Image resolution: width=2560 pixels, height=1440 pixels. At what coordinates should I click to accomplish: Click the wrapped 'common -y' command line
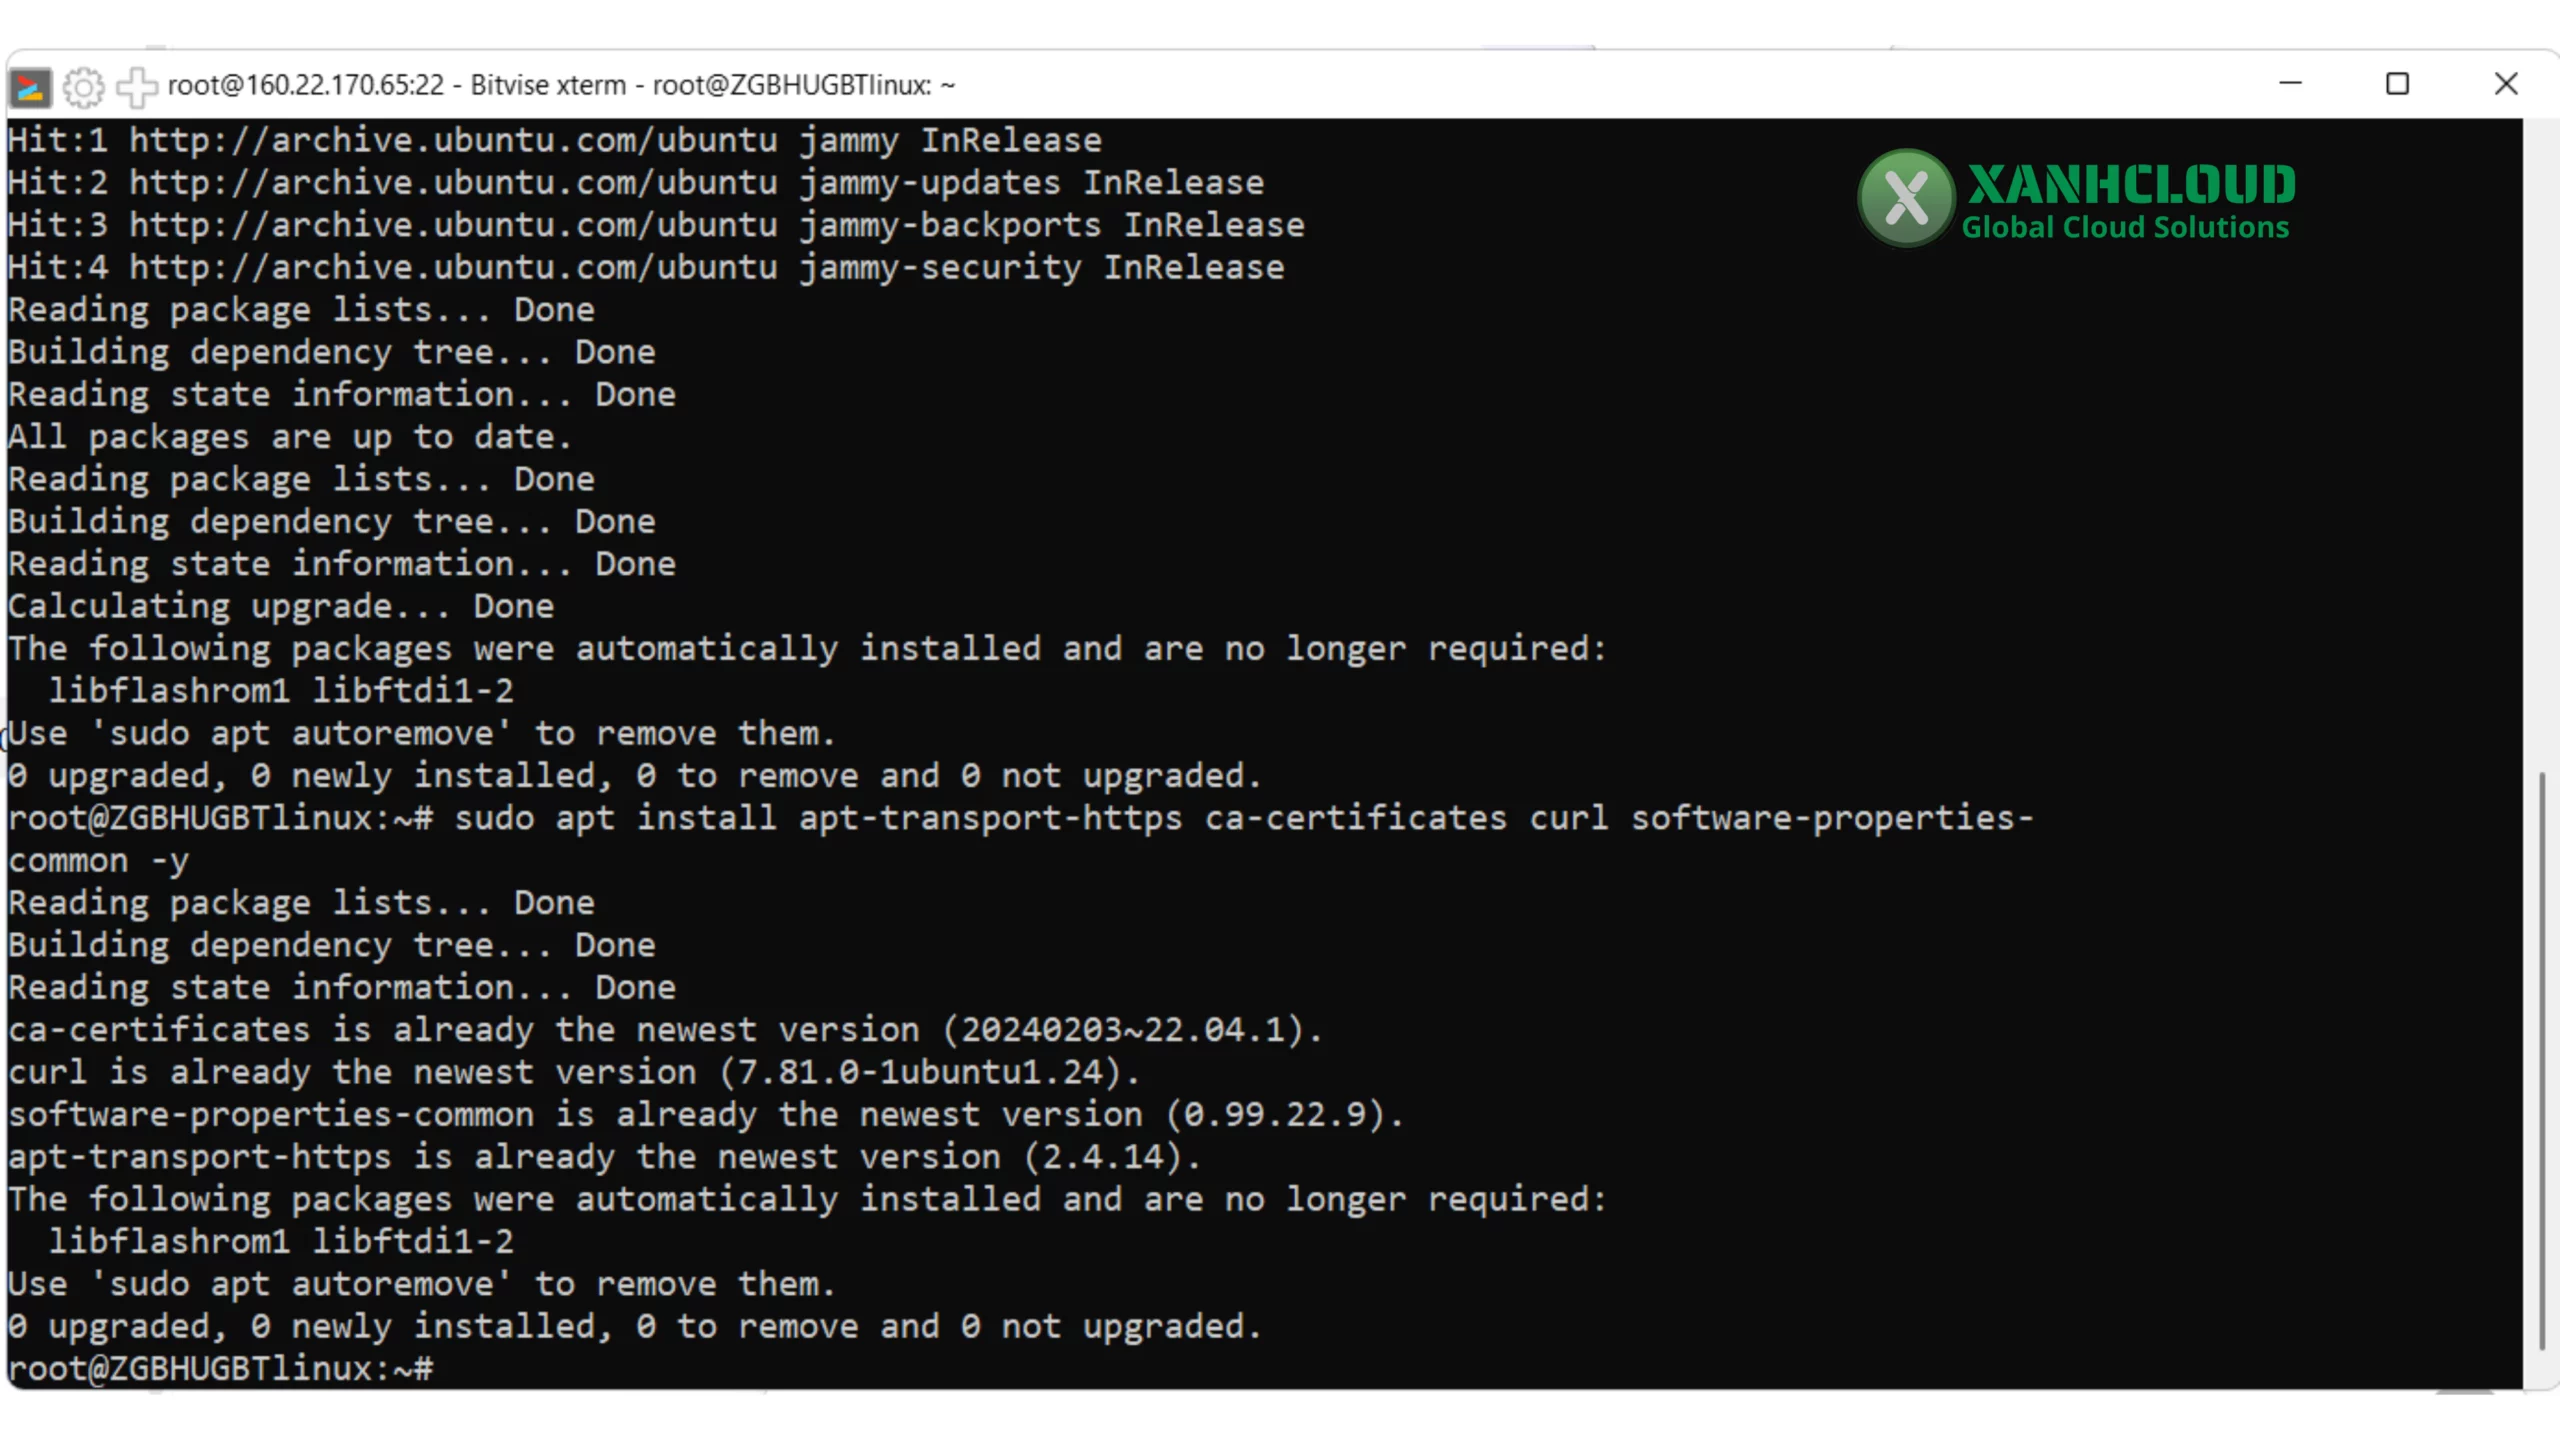[99, 861]
